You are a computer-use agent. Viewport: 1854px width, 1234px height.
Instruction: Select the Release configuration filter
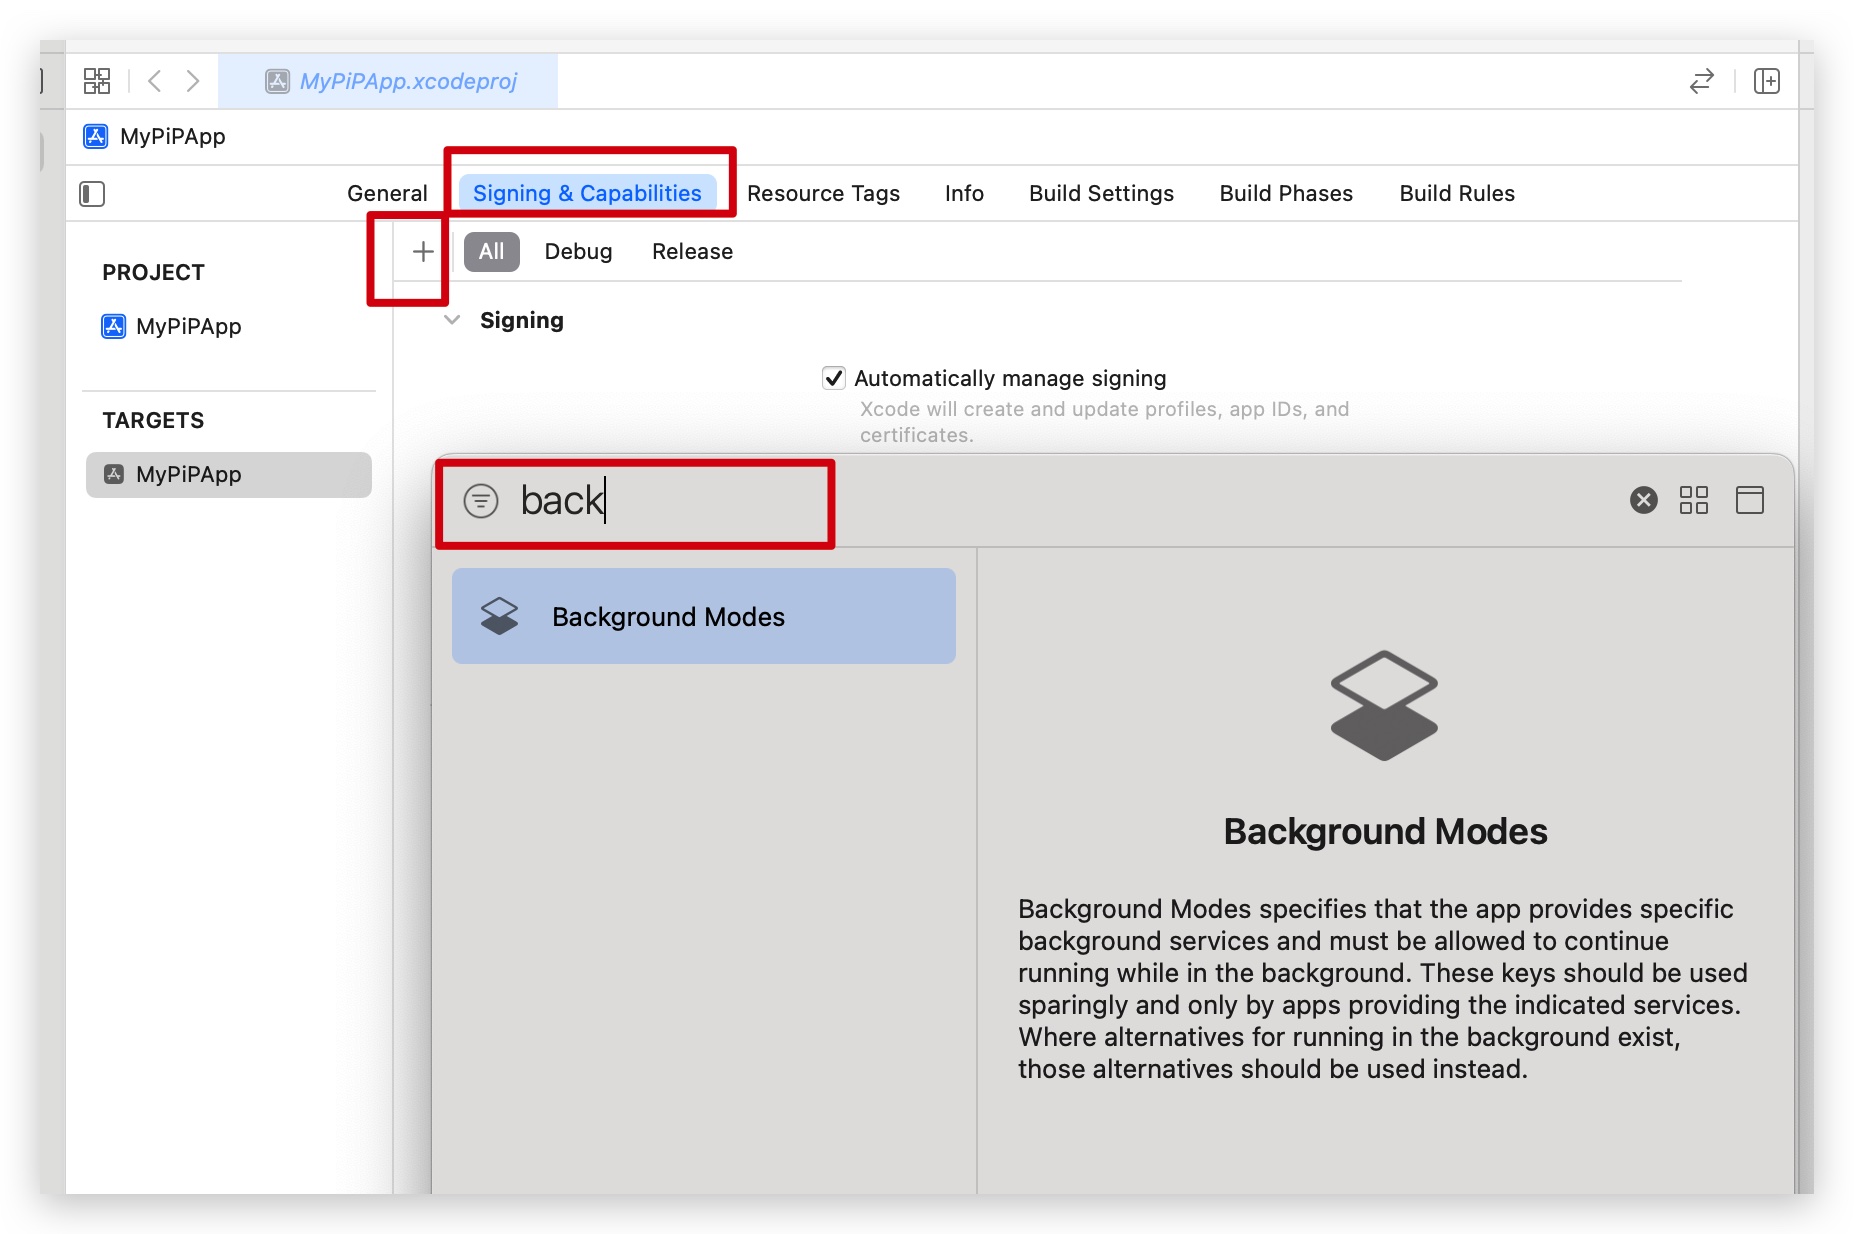pyautogui.click(x=692, y=252)
